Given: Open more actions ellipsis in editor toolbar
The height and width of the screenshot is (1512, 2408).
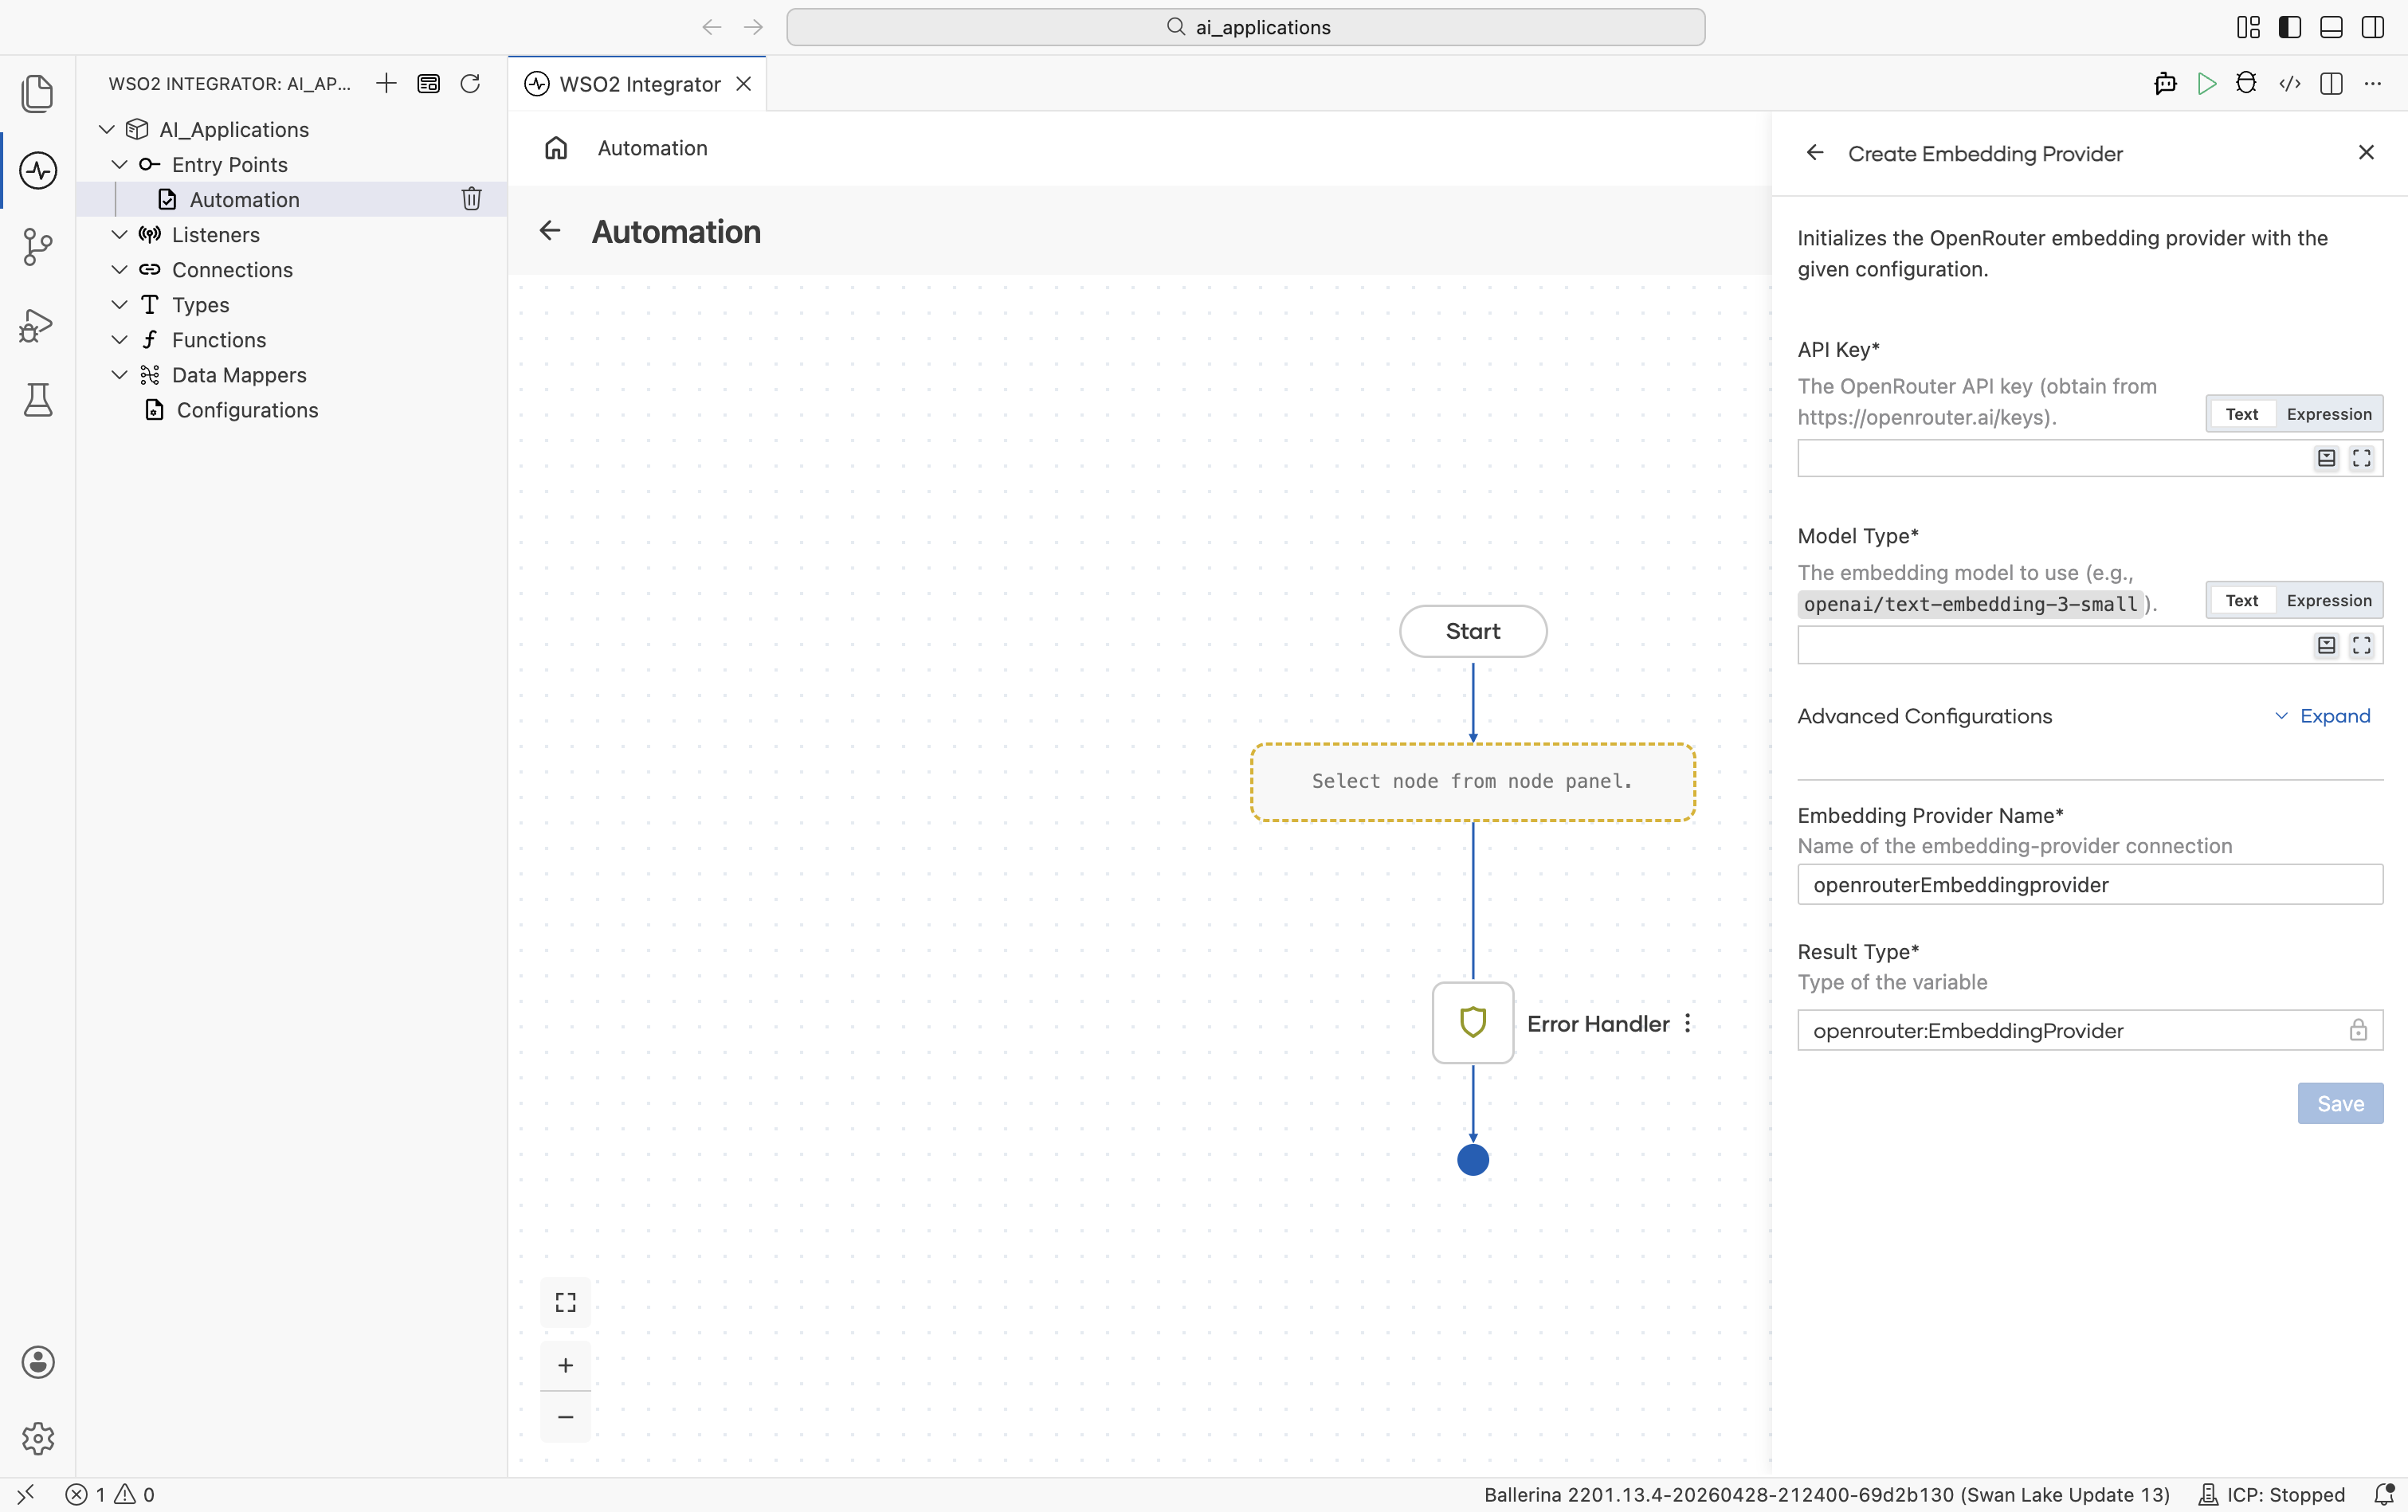Looking at the screenshot, I should [x=2373, y=83].
